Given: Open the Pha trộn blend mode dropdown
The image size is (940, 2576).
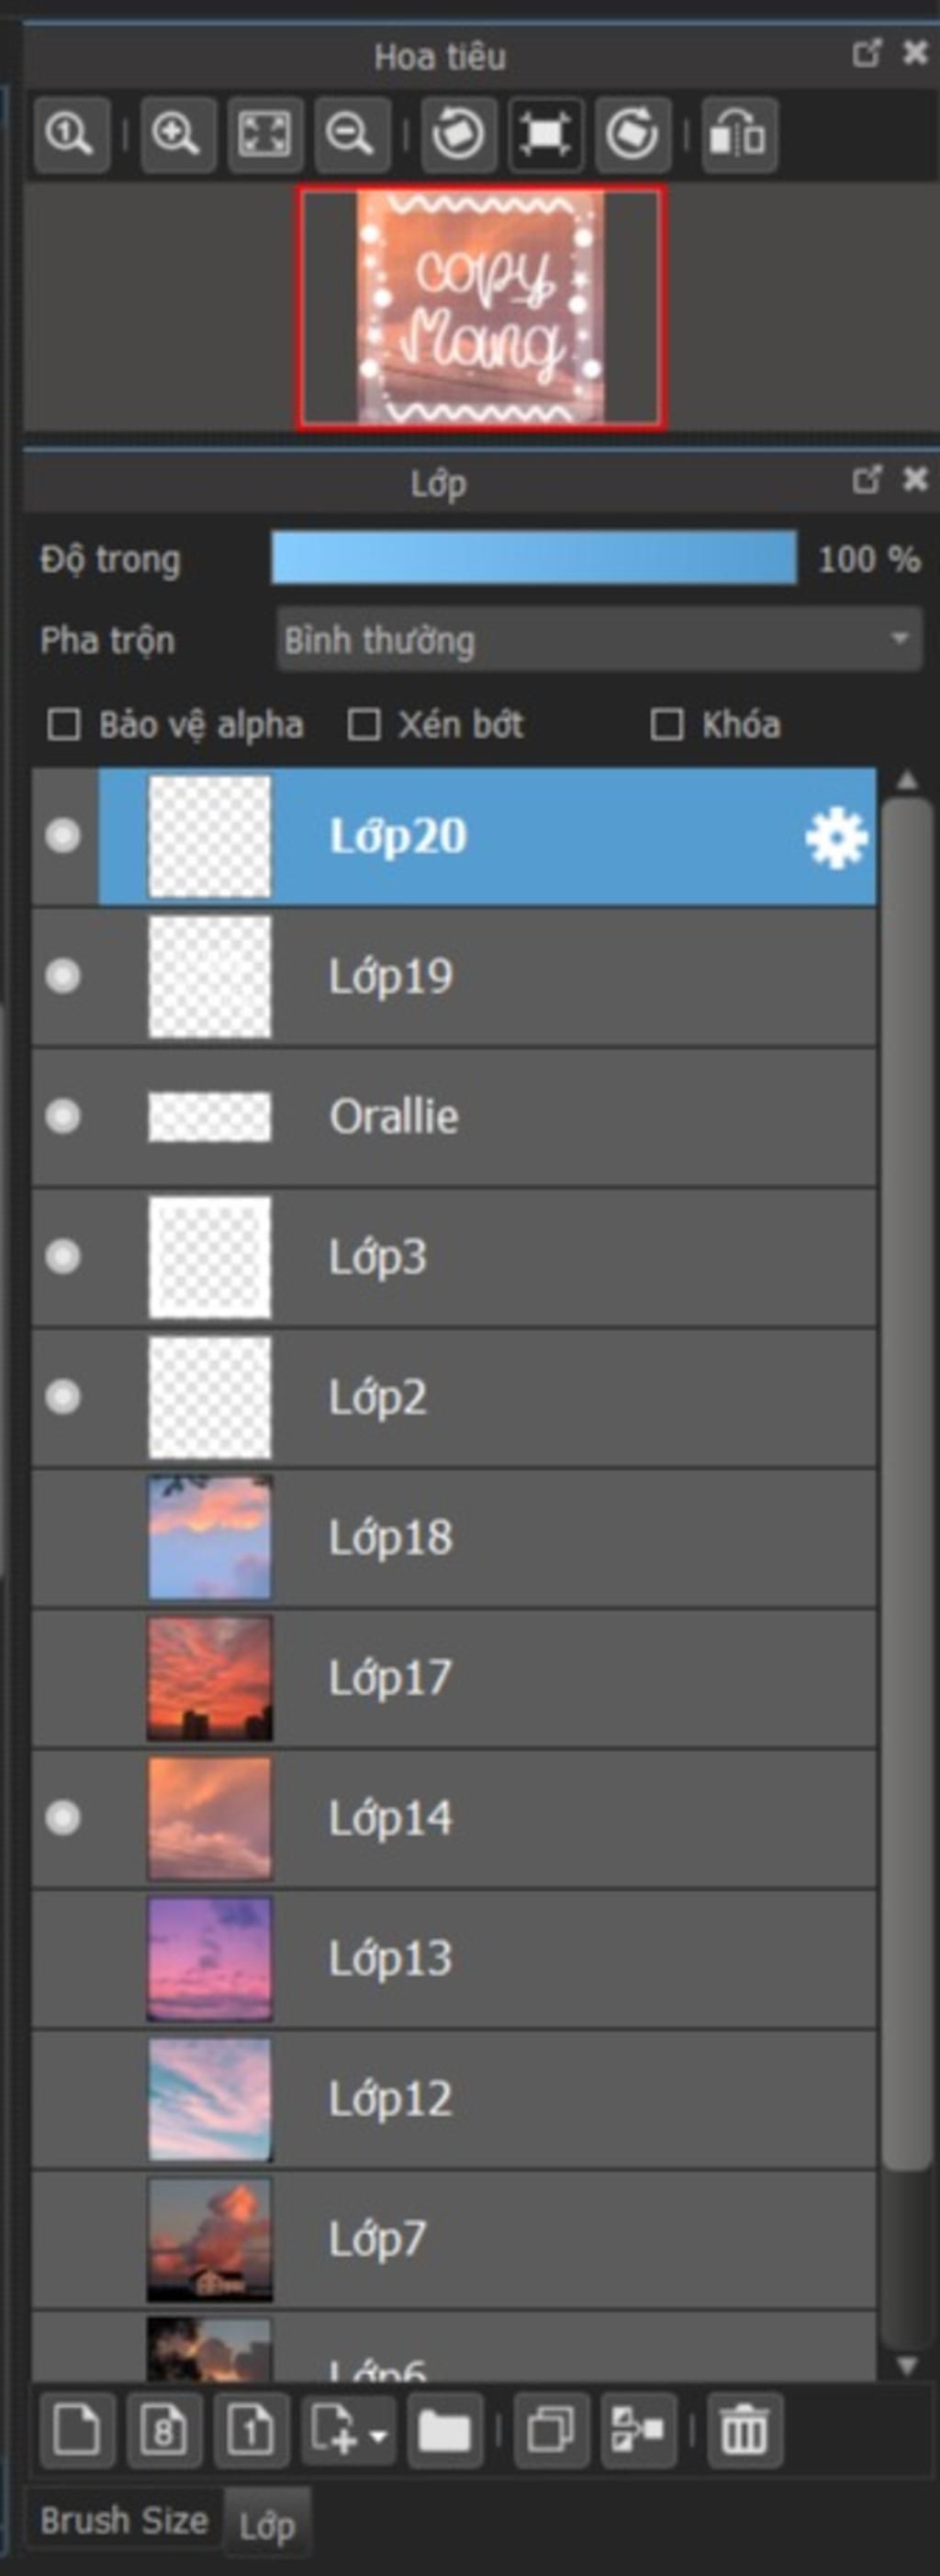Looking at the screenshot, I should tap(599, 640).
